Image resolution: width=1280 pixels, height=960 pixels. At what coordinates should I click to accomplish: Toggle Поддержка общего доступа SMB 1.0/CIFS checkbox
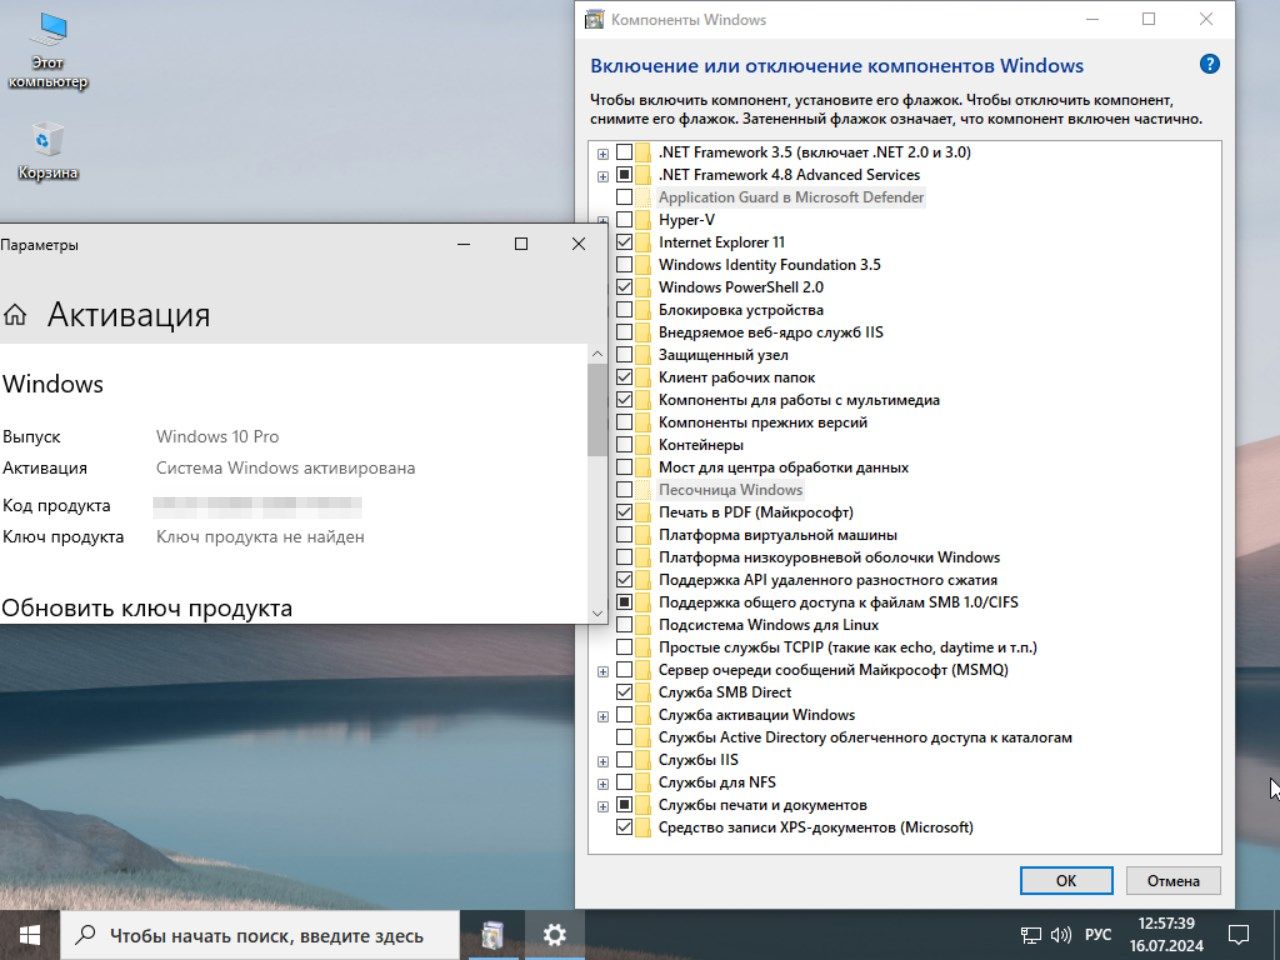pyautogui.click(x=624, y=602)
